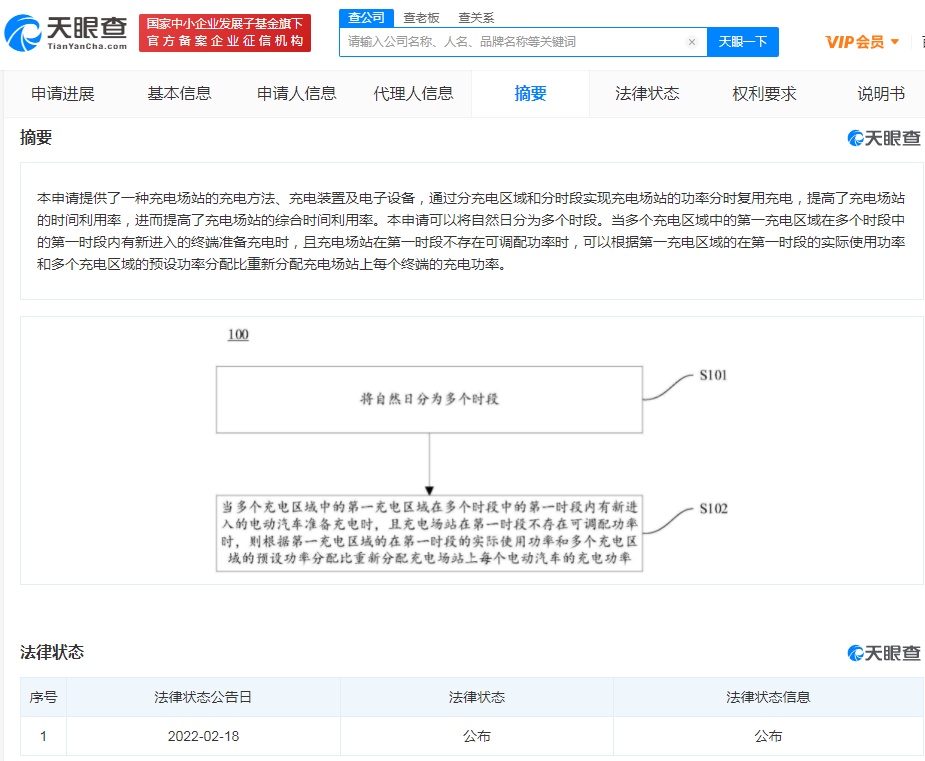Click the abstract paragraph text
Image resolution: width=925 pixels, height=761 pixels.
coord(471,231)
